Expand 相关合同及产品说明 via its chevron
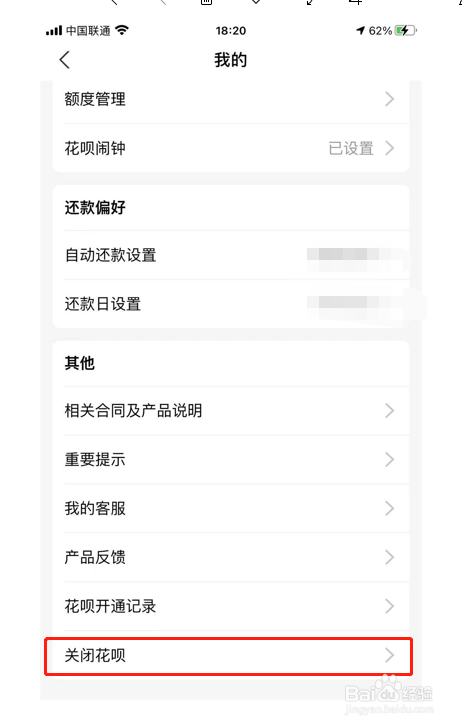462x727 pixels. point(390,411)
